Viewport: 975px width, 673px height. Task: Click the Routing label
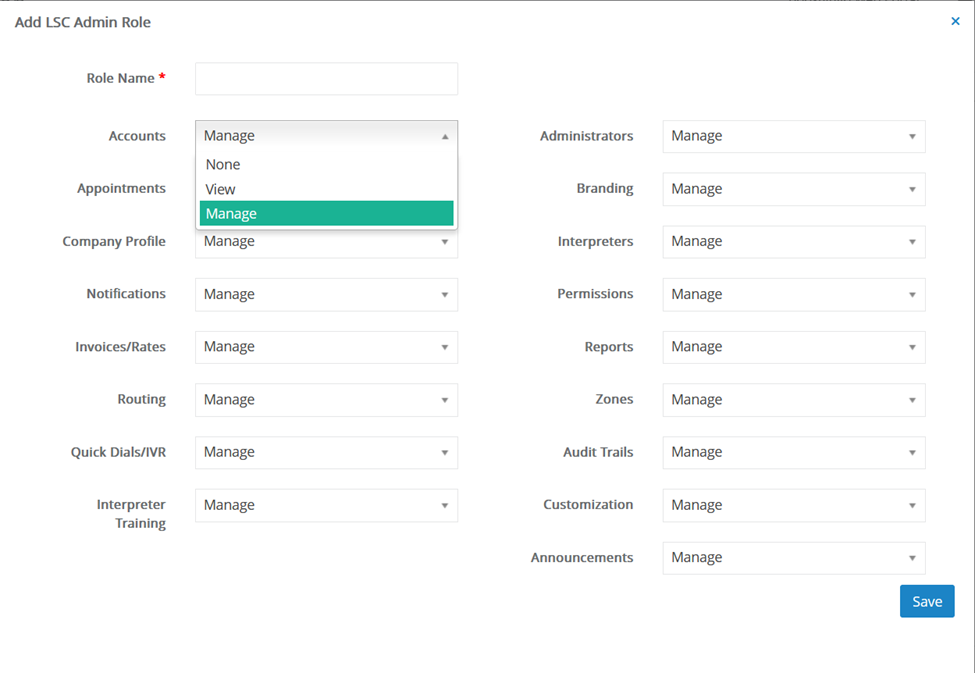tap(141, 399)
